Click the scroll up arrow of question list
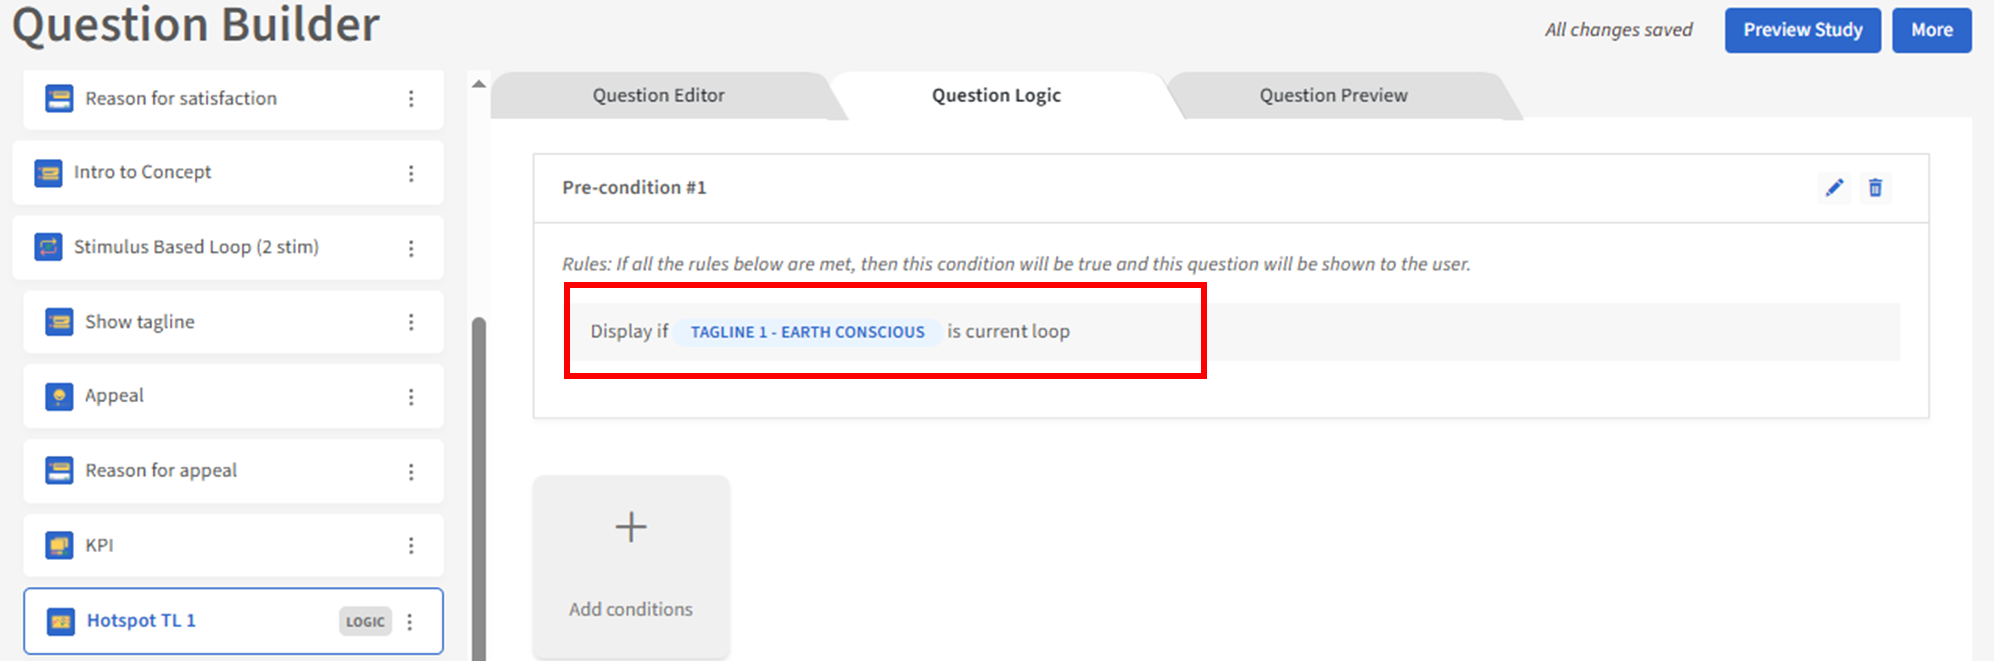Screen dimensions: 1994x661 pos(479,84)
